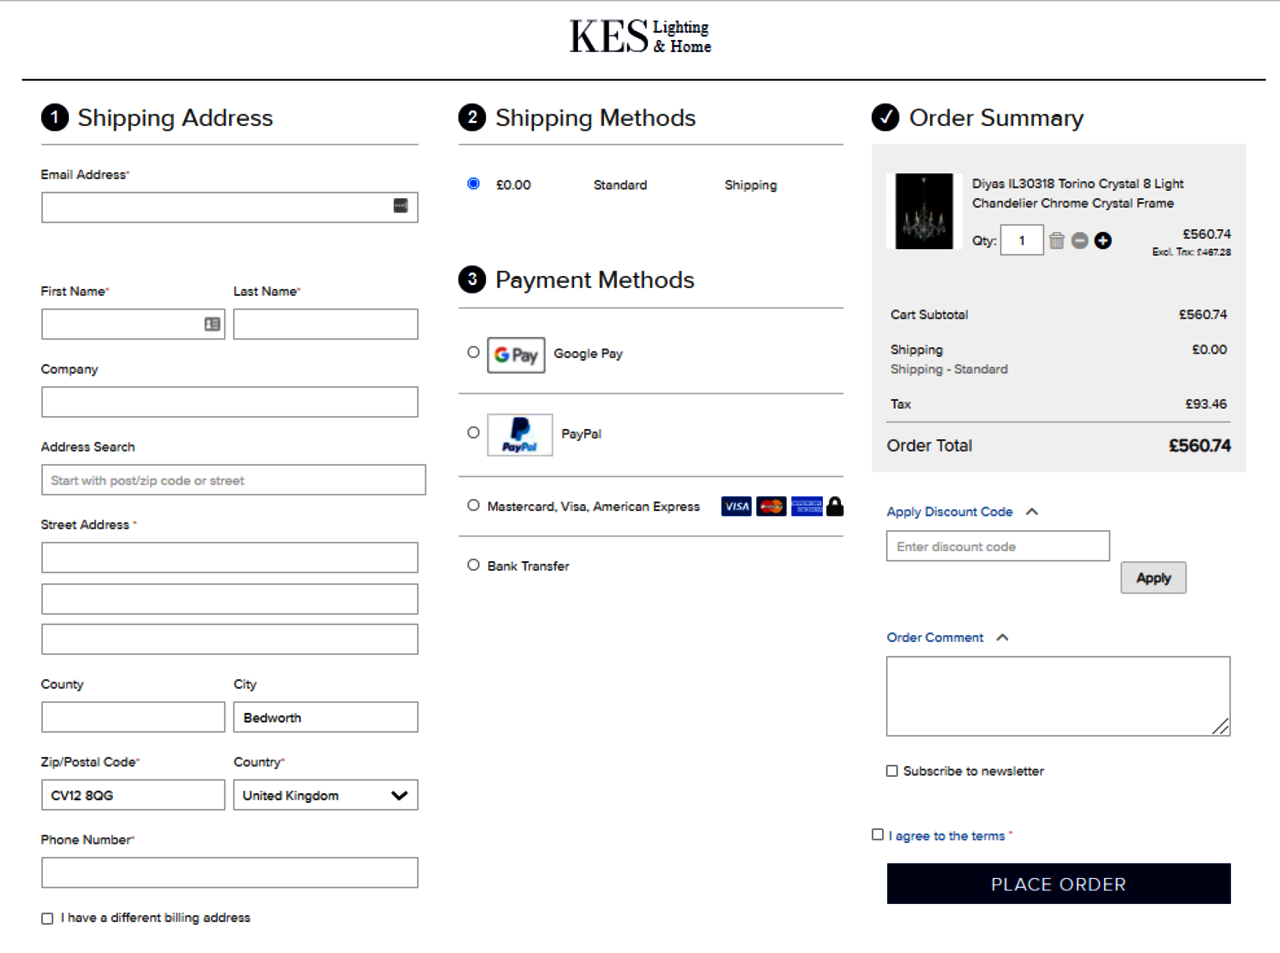Check the Subscribe to newsletter box
Image resolution: width=1280 pixels, height=953 pixels.
click(x=892, y=771)
